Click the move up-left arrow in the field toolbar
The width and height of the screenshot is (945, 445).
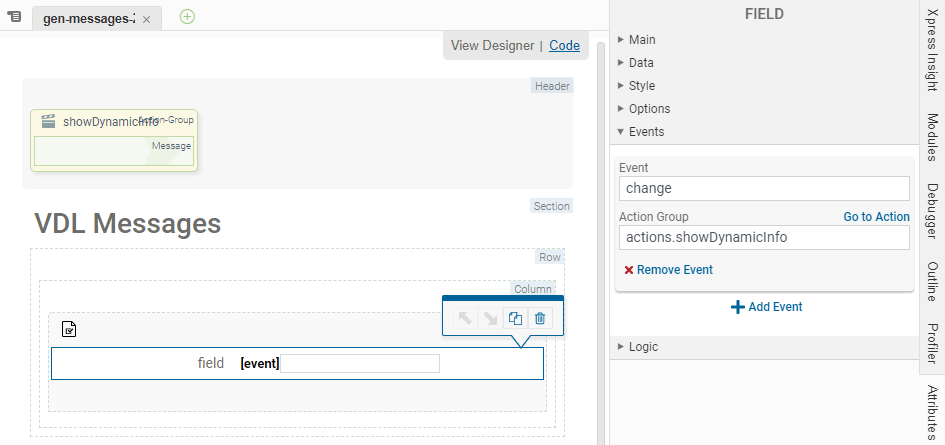tap(465, 318)
